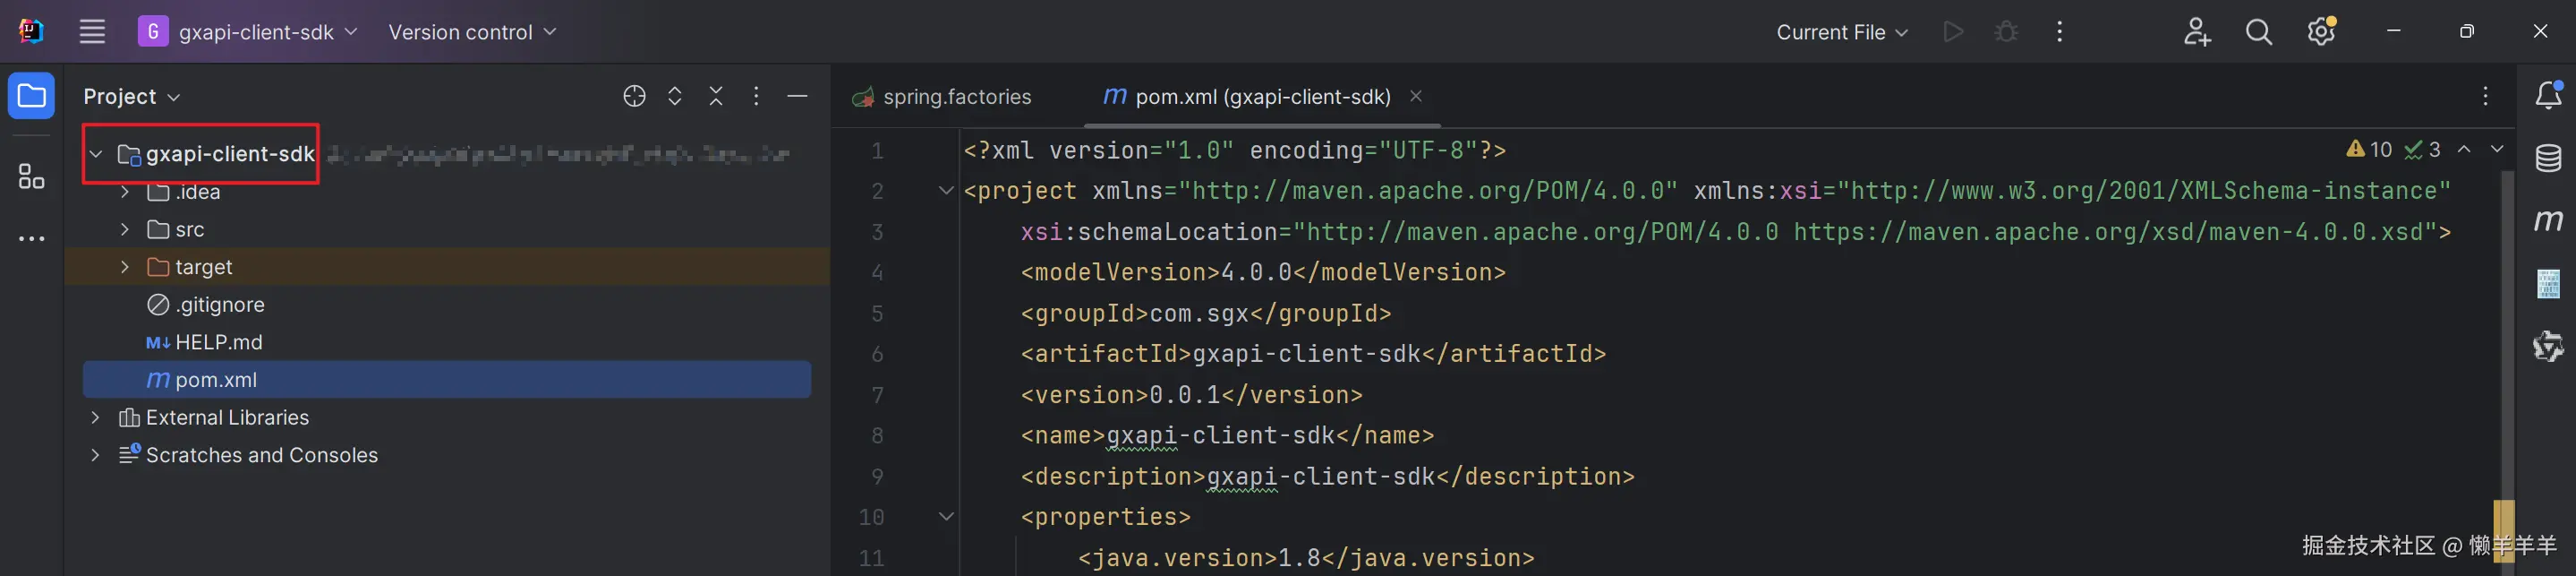This screenshot has height=576, width=2576.
Task: Open the main hamburger menu
Action: 92,32
